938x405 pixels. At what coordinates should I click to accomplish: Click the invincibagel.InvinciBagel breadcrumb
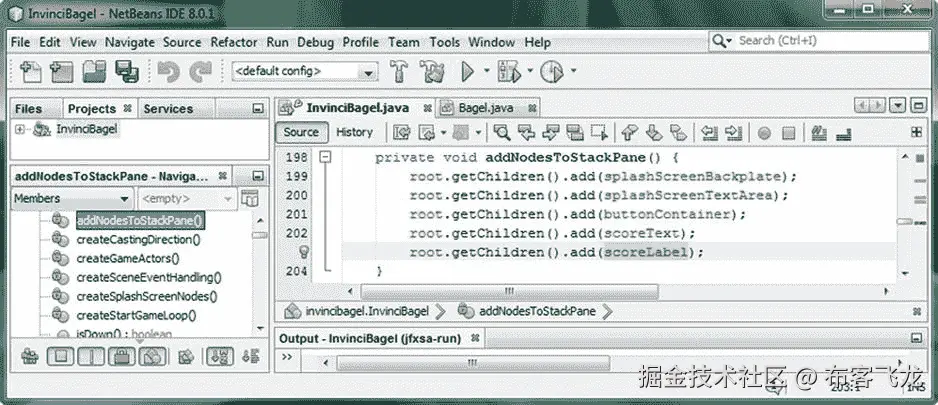point(367,311)
